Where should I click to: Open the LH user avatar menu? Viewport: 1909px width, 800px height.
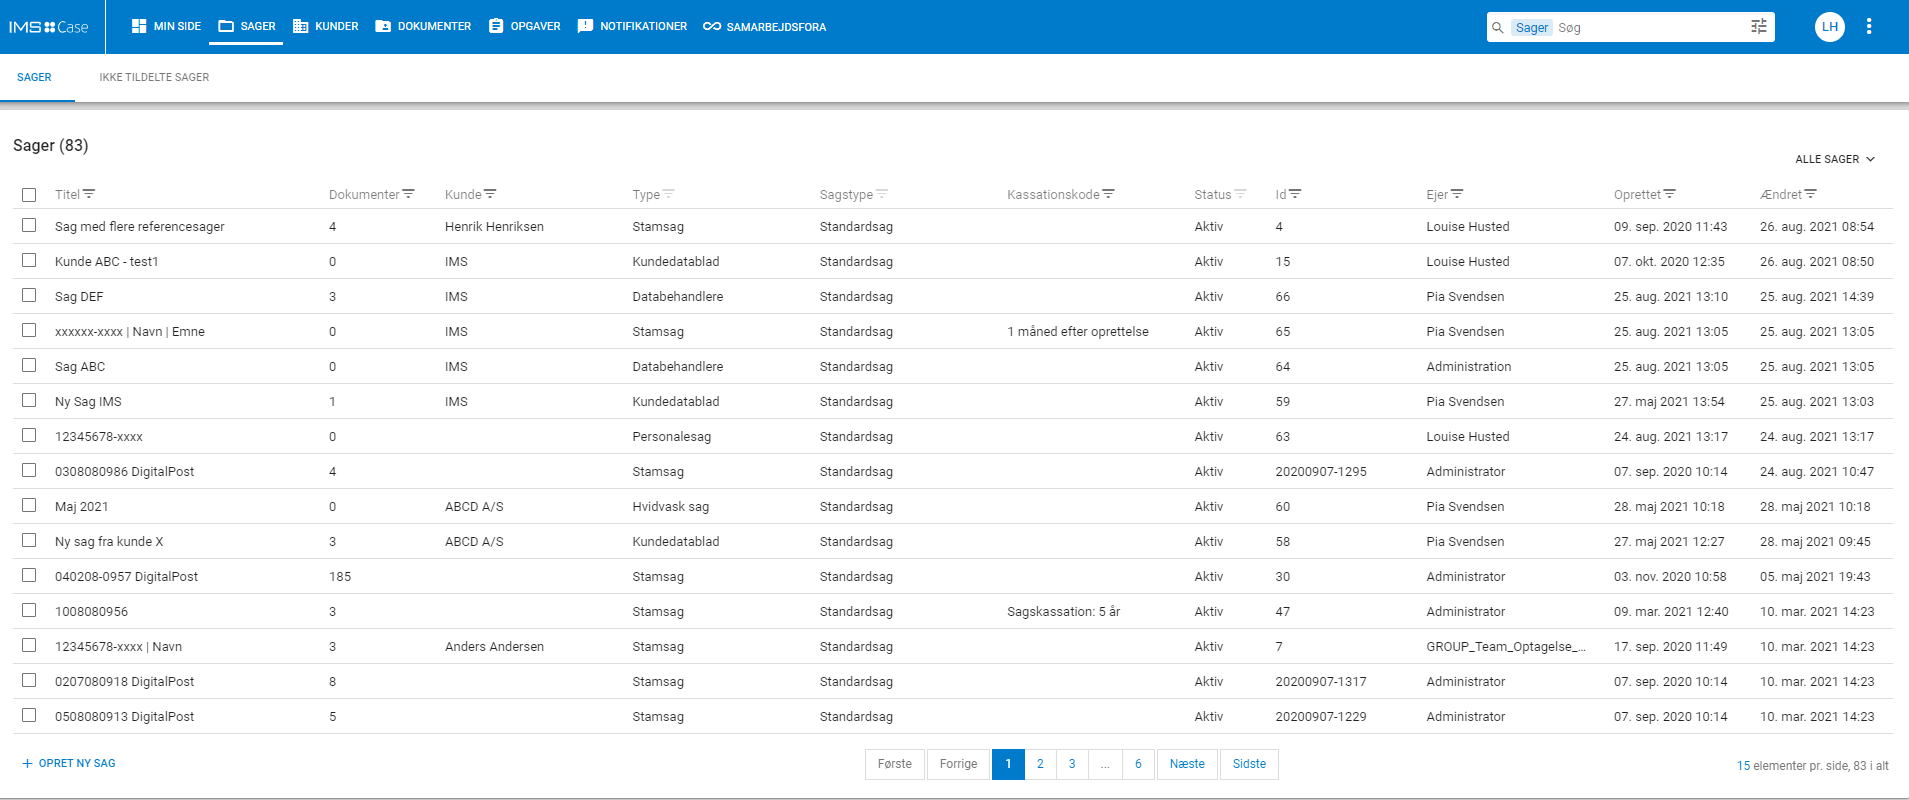(1829, 27)
